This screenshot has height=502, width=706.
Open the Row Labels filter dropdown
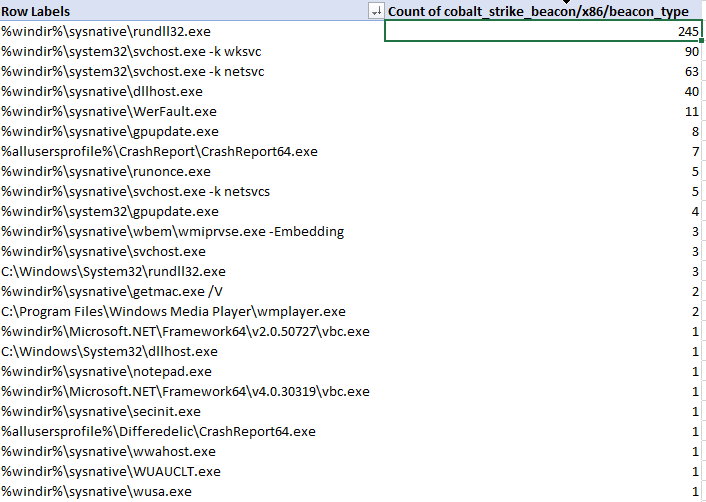(376, 11)
